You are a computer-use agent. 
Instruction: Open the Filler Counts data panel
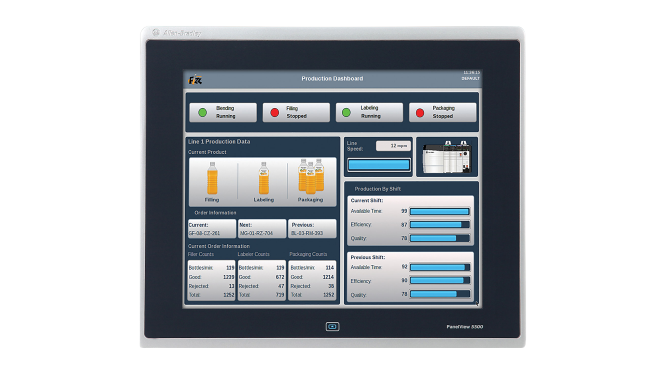point(212,280)
